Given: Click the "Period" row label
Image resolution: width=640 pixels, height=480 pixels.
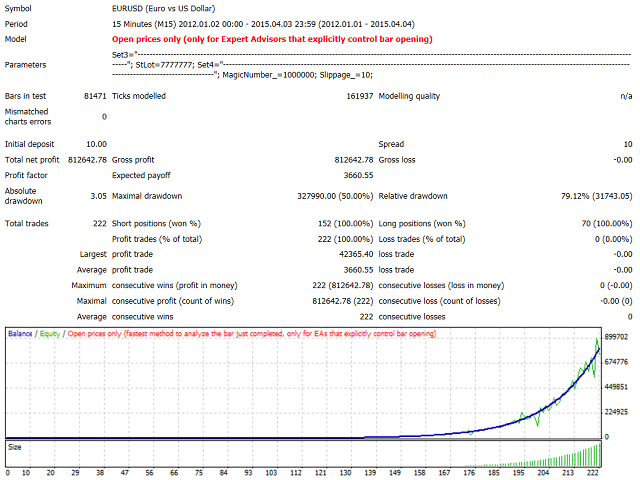Looking at the screenshot, I should pos(16,24).
